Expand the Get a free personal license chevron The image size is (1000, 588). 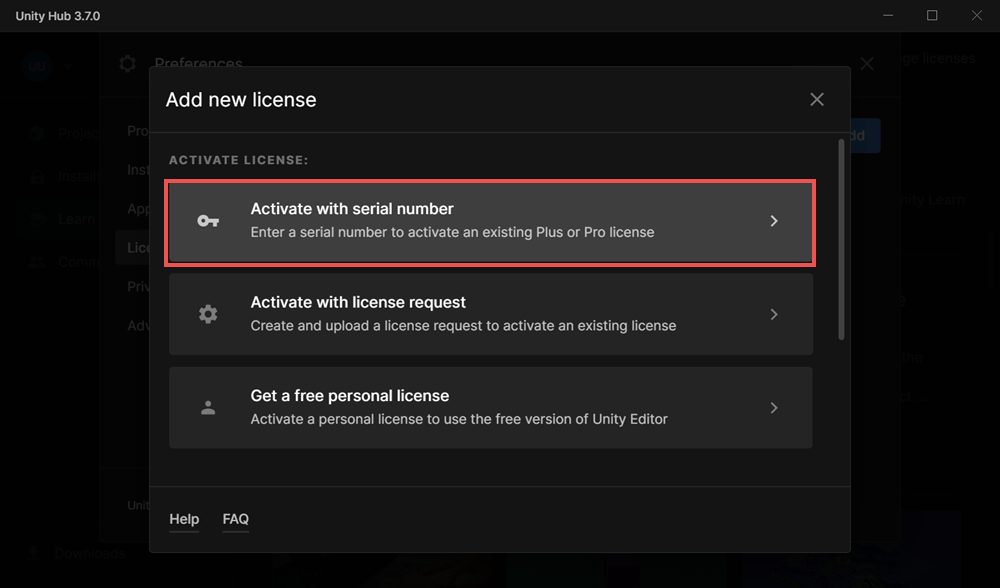pos(774,407)
